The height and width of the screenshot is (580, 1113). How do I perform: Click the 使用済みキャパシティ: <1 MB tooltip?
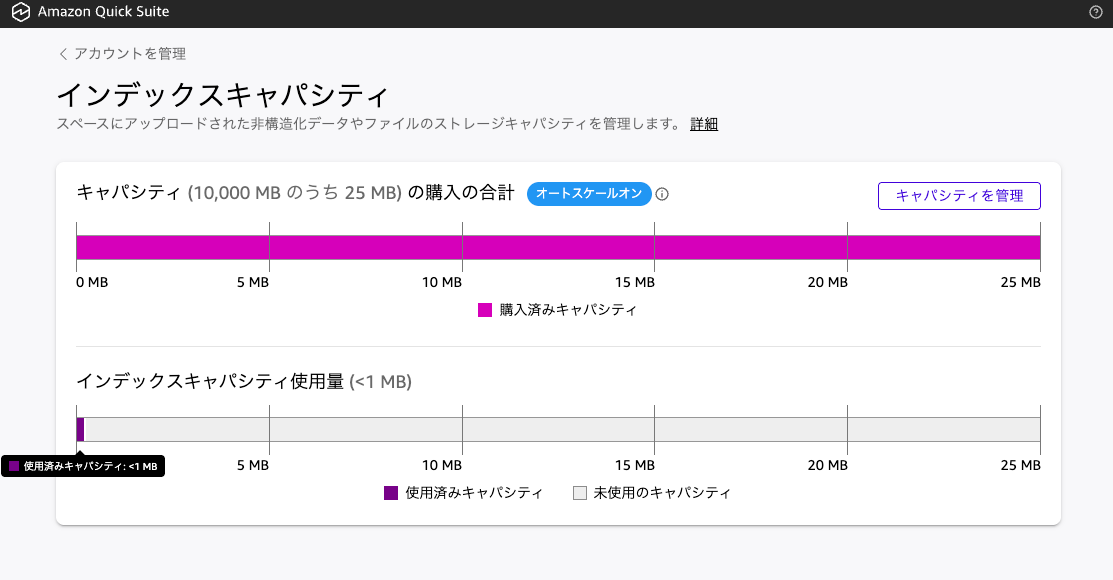point(83,466)
